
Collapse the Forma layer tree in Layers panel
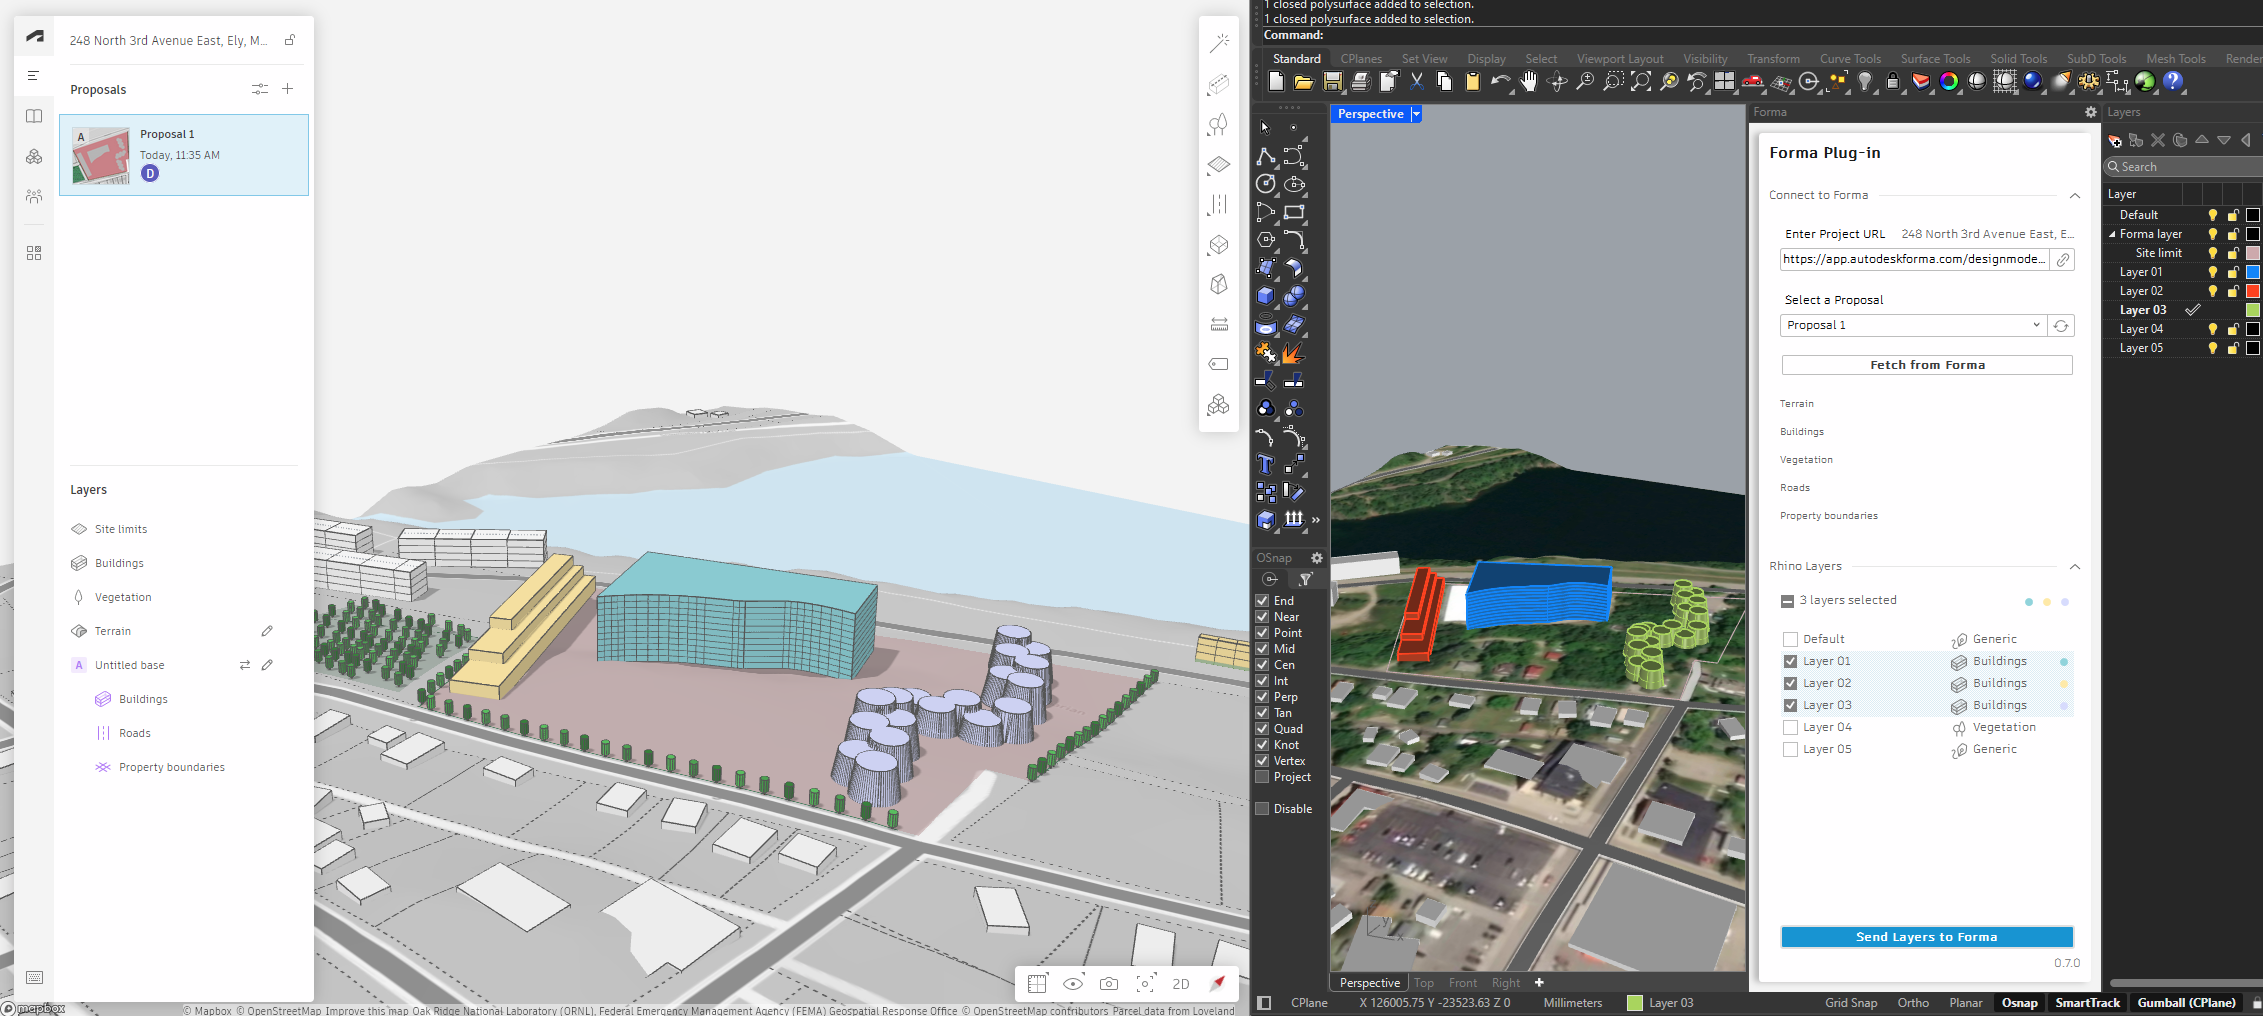(x=2112, y=233)
